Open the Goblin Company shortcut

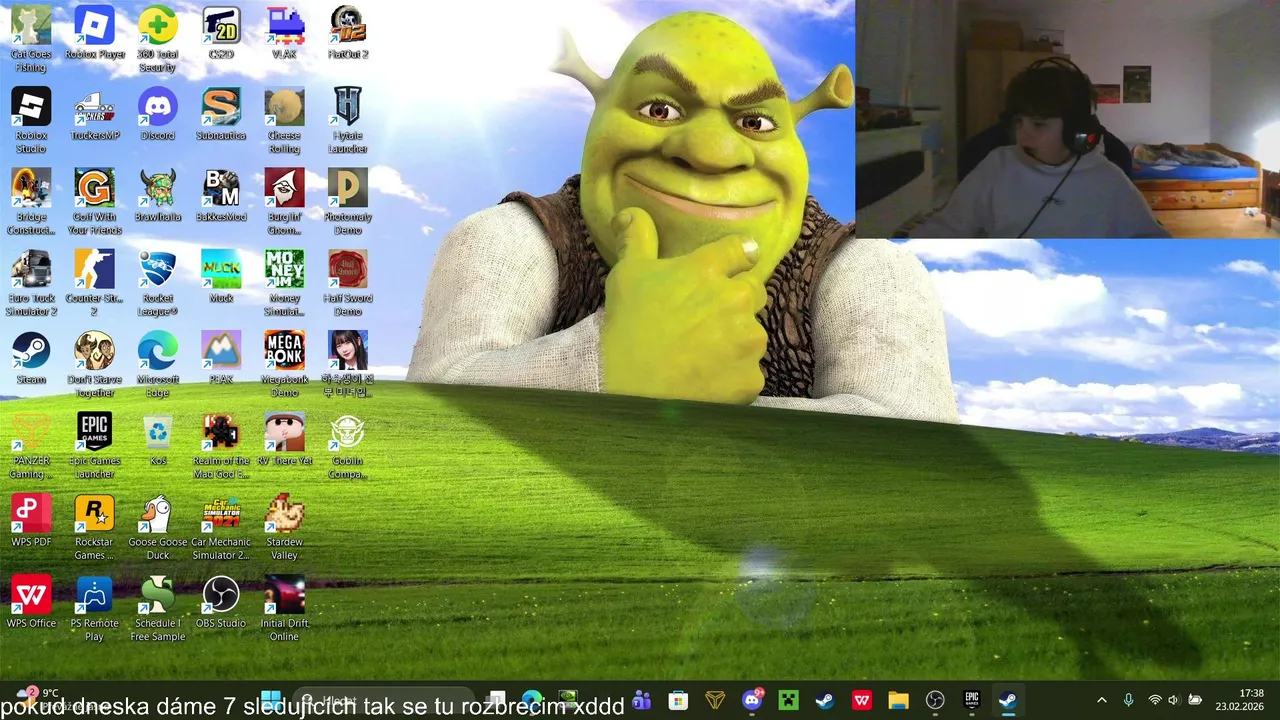coord(348,446)
